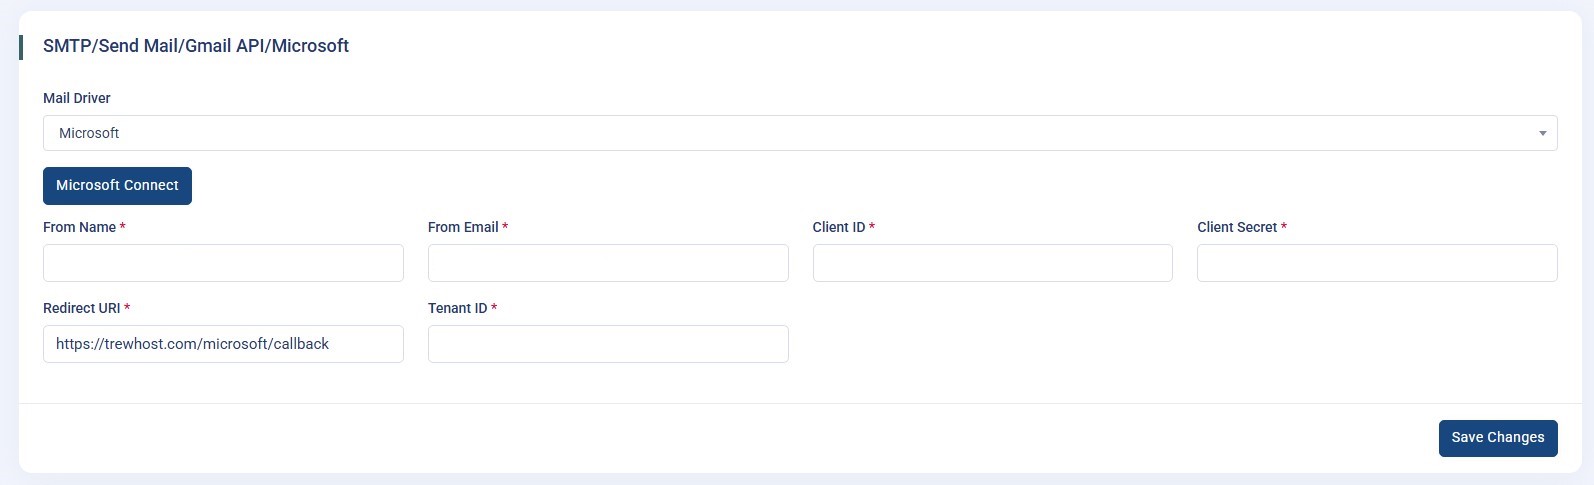Click the Mail Driver label
Viewport: 1594px width, 485px height.
tap(77, 98)
